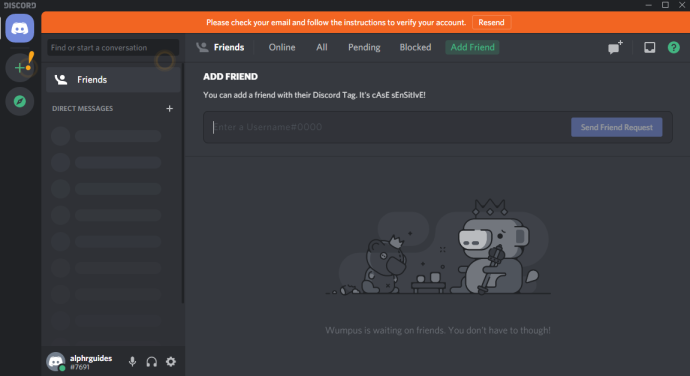Switch to the Online tab
This screenshot has height=376, width=690.
point(282,47)
